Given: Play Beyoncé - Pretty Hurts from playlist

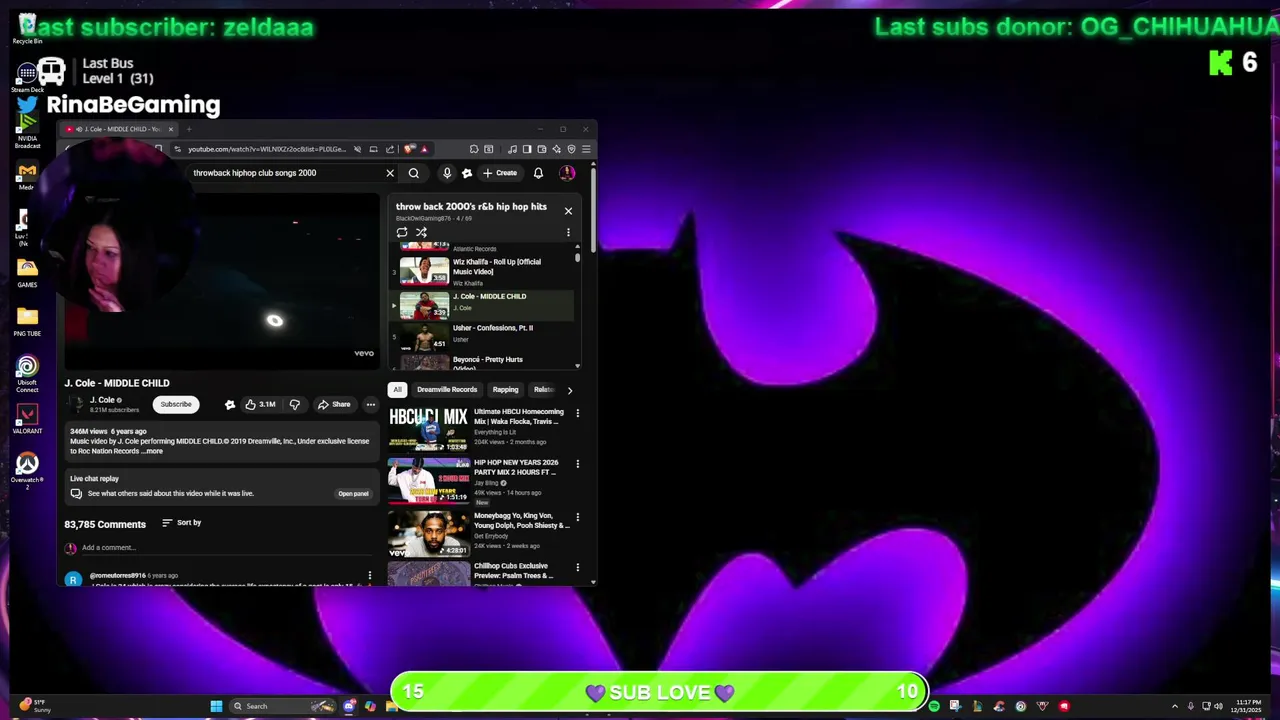Looking at the screenshot, I should click(484, 362).
